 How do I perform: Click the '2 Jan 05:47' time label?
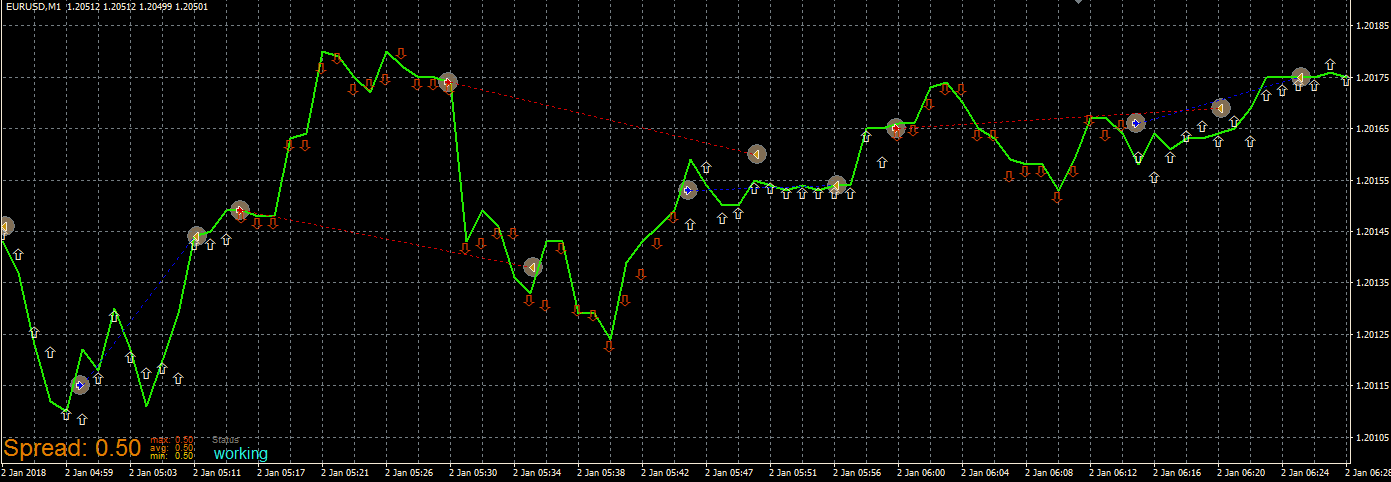coord(731,473)
